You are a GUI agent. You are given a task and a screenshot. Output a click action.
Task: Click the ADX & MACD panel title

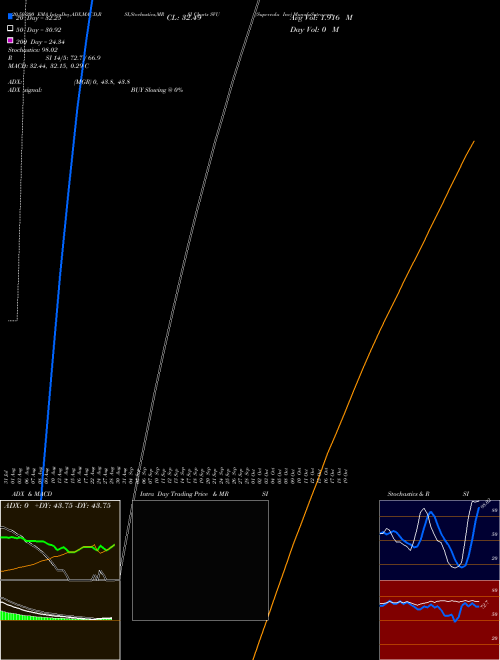32,494
